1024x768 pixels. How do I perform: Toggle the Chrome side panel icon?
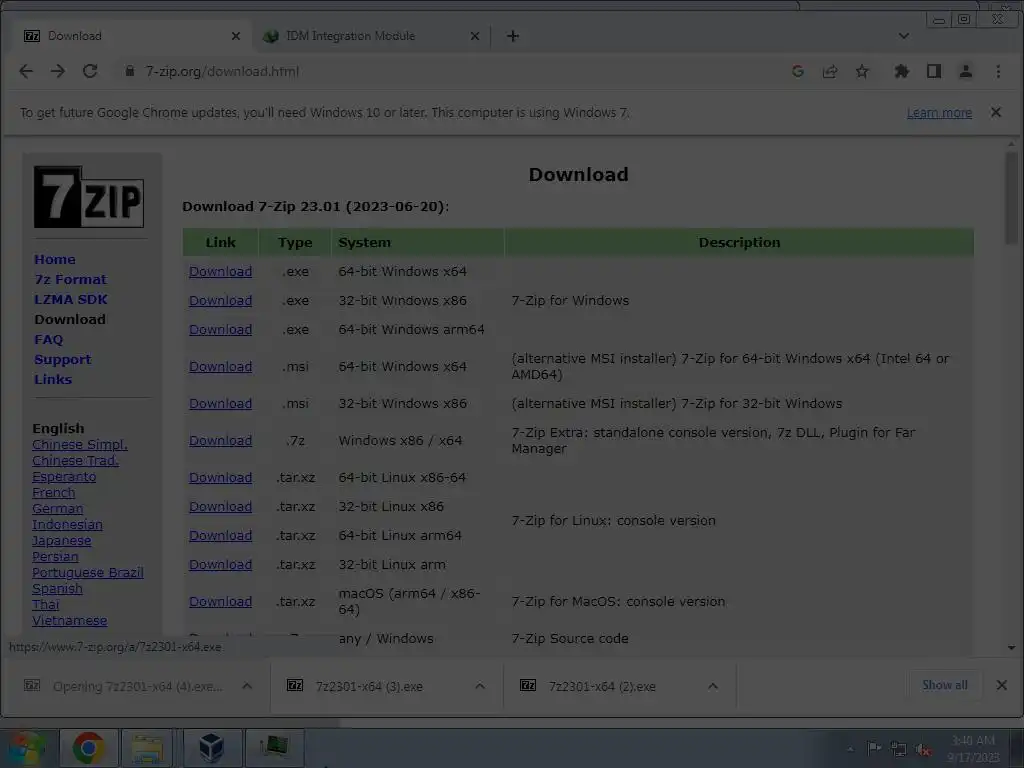click(x=934, y=71)
